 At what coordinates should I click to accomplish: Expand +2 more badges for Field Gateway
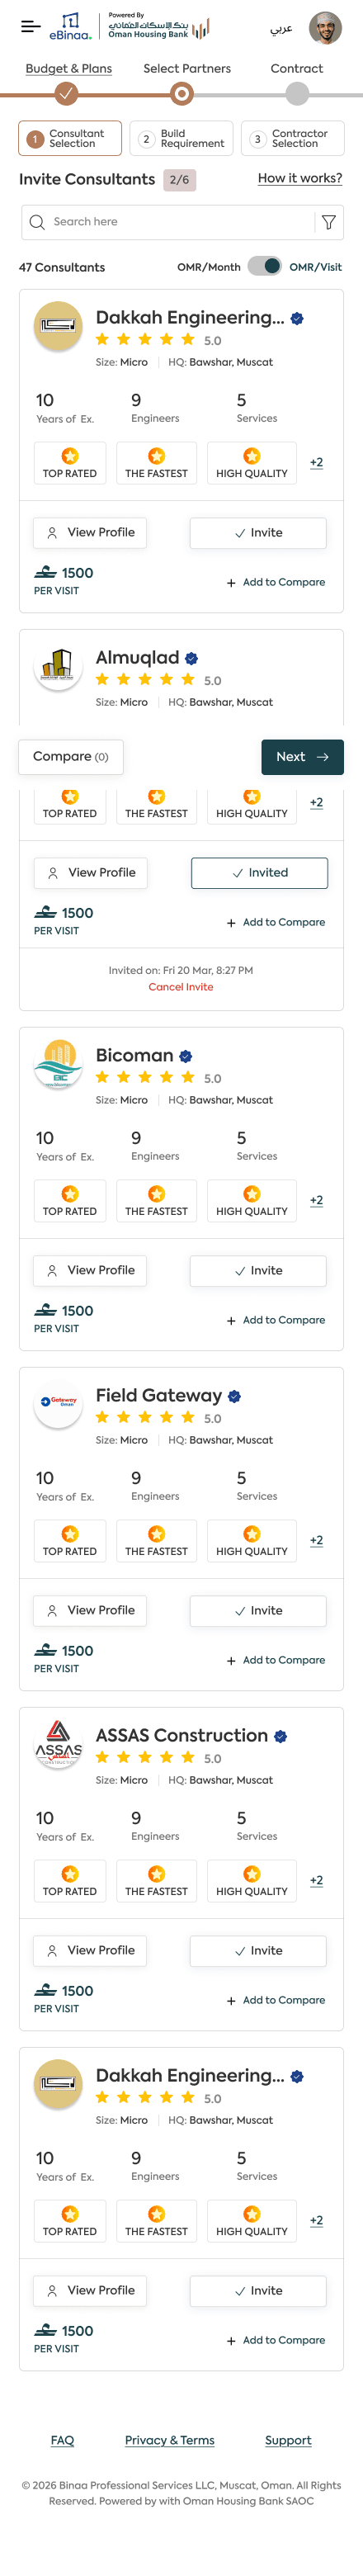pyautogui.click(x=316, y=1540)
